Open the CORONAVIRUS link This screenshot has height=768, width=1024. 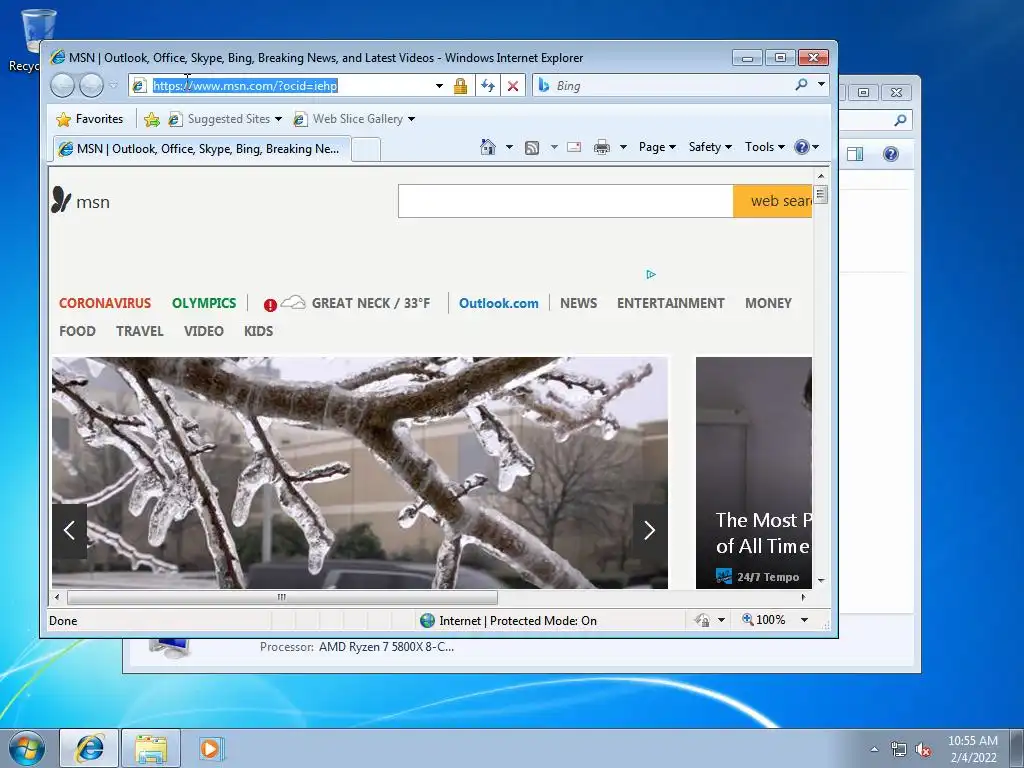point(105,303)
